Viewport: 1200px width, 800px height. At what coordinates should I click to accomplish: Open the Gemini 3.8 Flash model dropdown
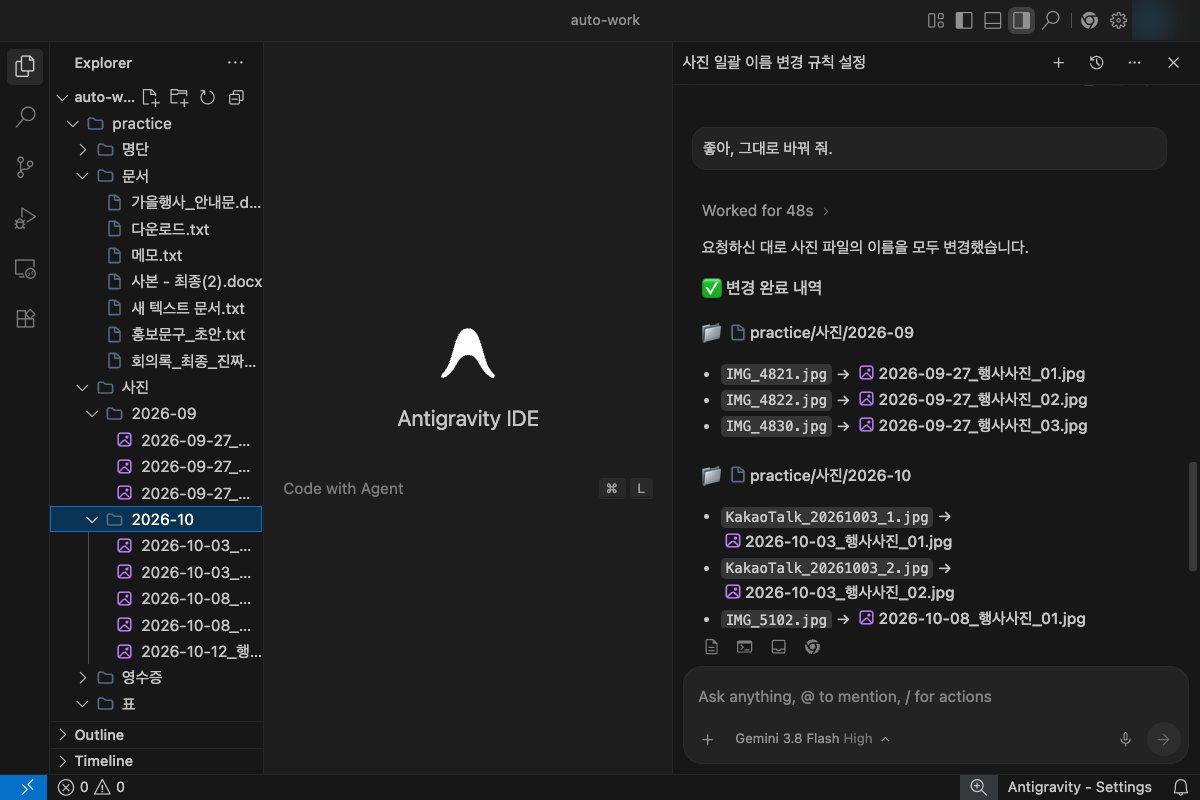(812, 739)
